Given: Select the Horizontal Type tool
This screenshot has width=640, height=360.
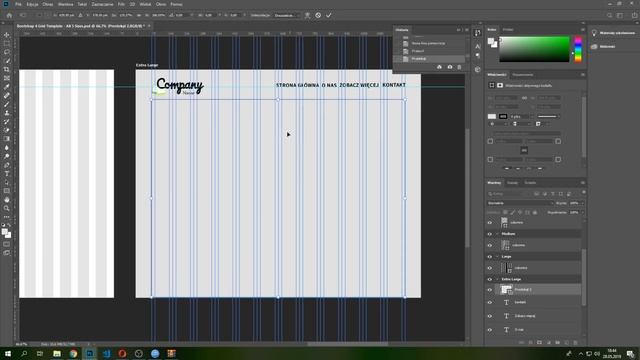Looking at the screenshot, I should (7, 174).
